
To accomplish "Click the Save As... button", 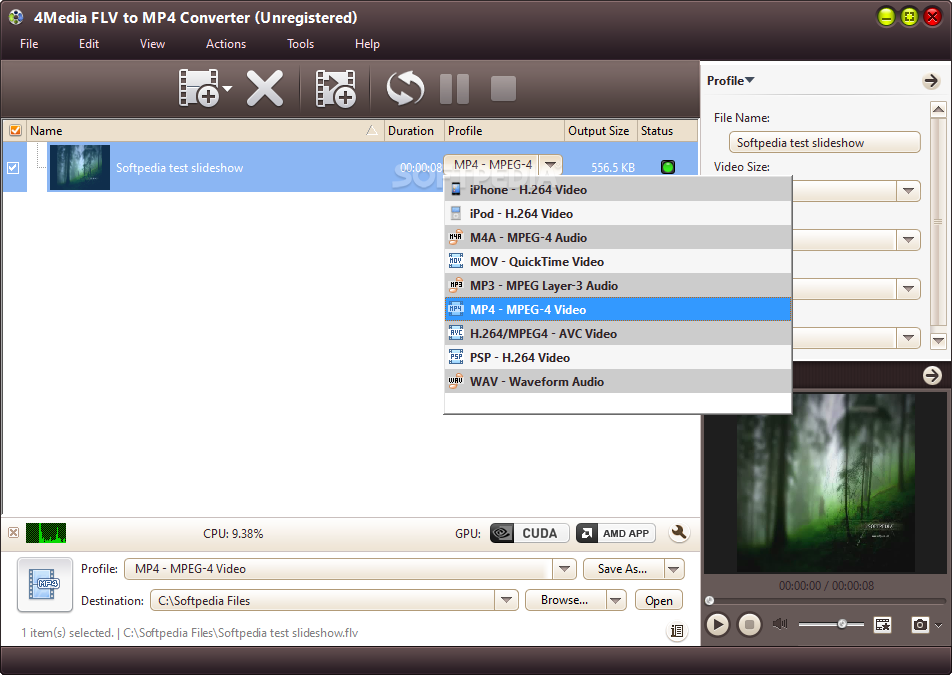I will (x=623, y=569).
